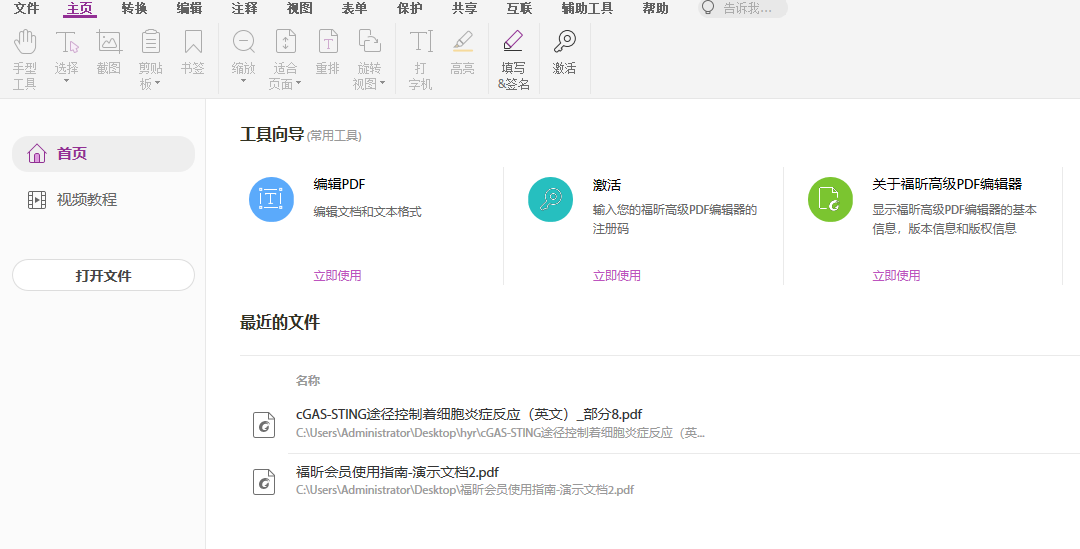This screenshot has height=549, width=1080.
Task: Click the blue Edit PDF round icon
Action: [271, 200]
